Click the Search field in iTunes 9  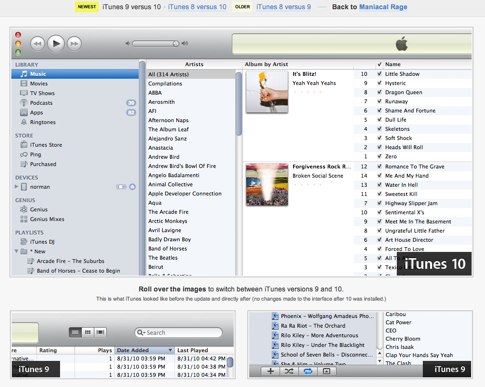(178, 333)
